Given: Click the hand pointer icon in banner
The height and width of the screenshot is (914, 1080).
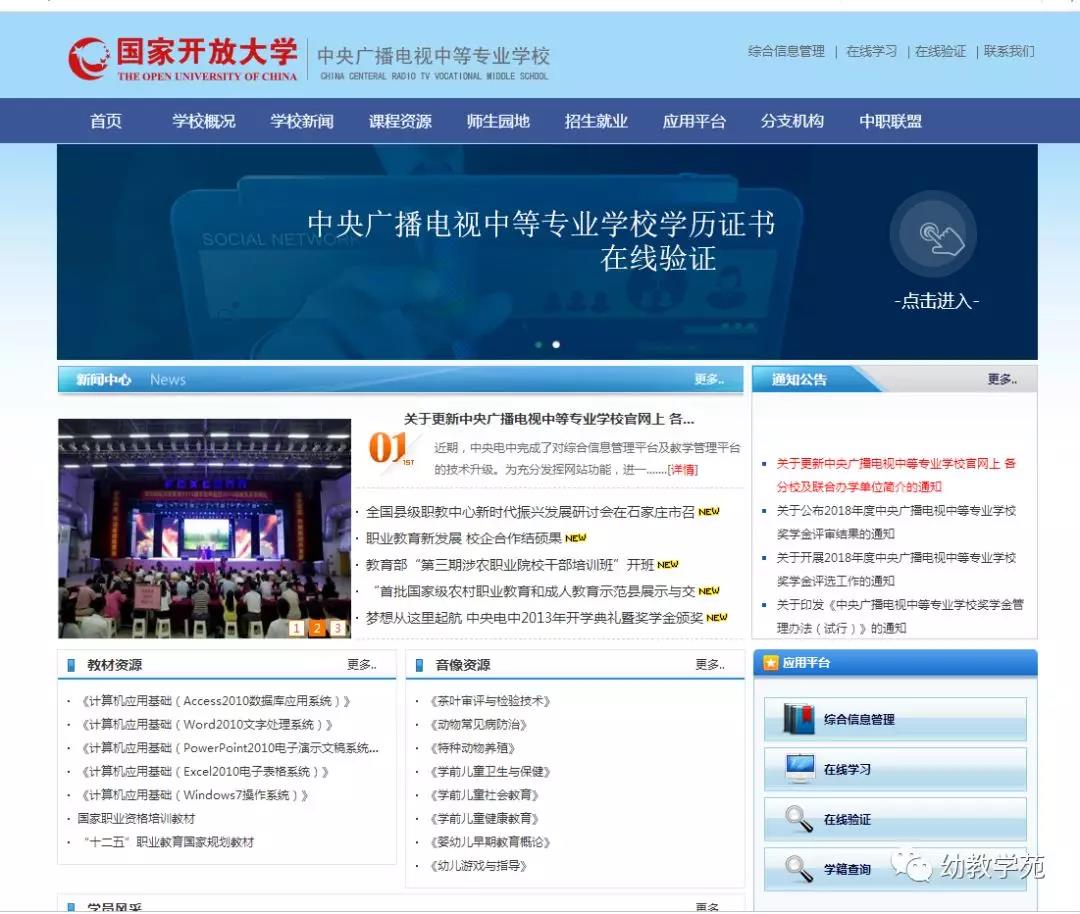Looking at the screenshot, I should pos(940,238).
